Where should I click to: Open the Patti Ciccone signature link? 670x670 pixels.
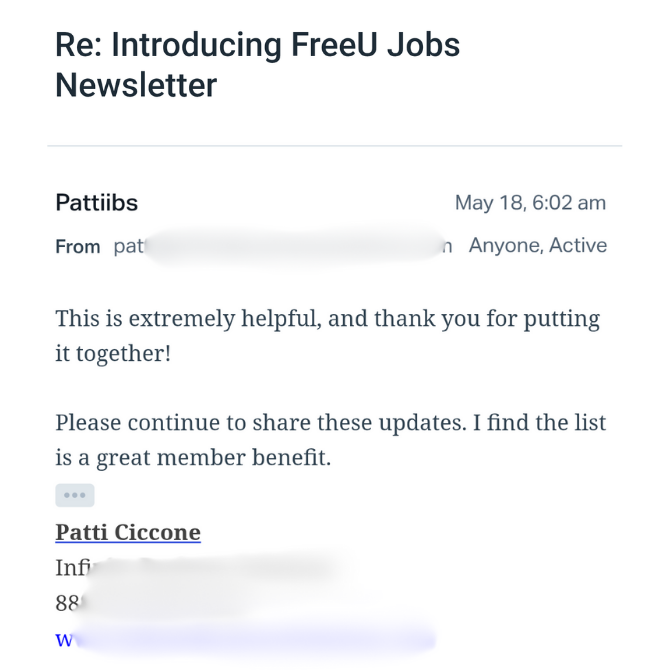tap(128, 532)
